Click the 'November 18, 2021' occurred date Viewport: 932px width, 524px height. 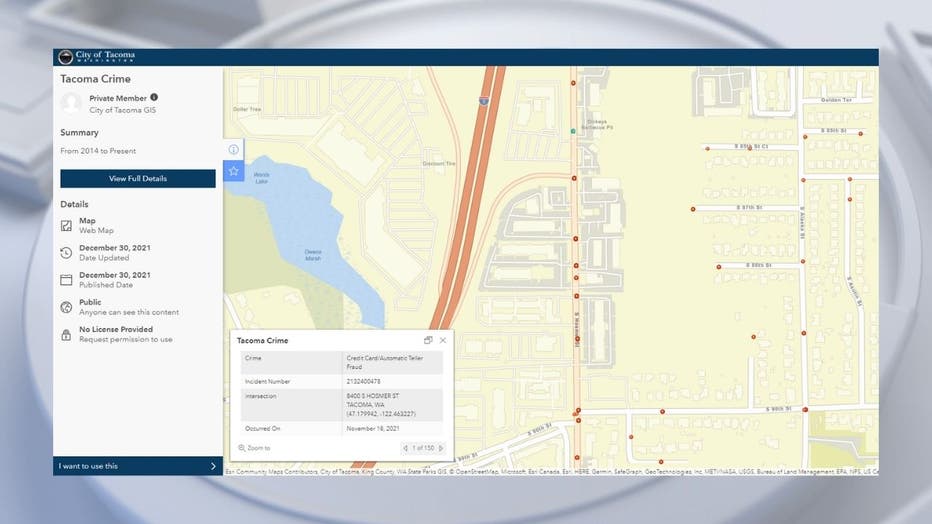[373, 428]
